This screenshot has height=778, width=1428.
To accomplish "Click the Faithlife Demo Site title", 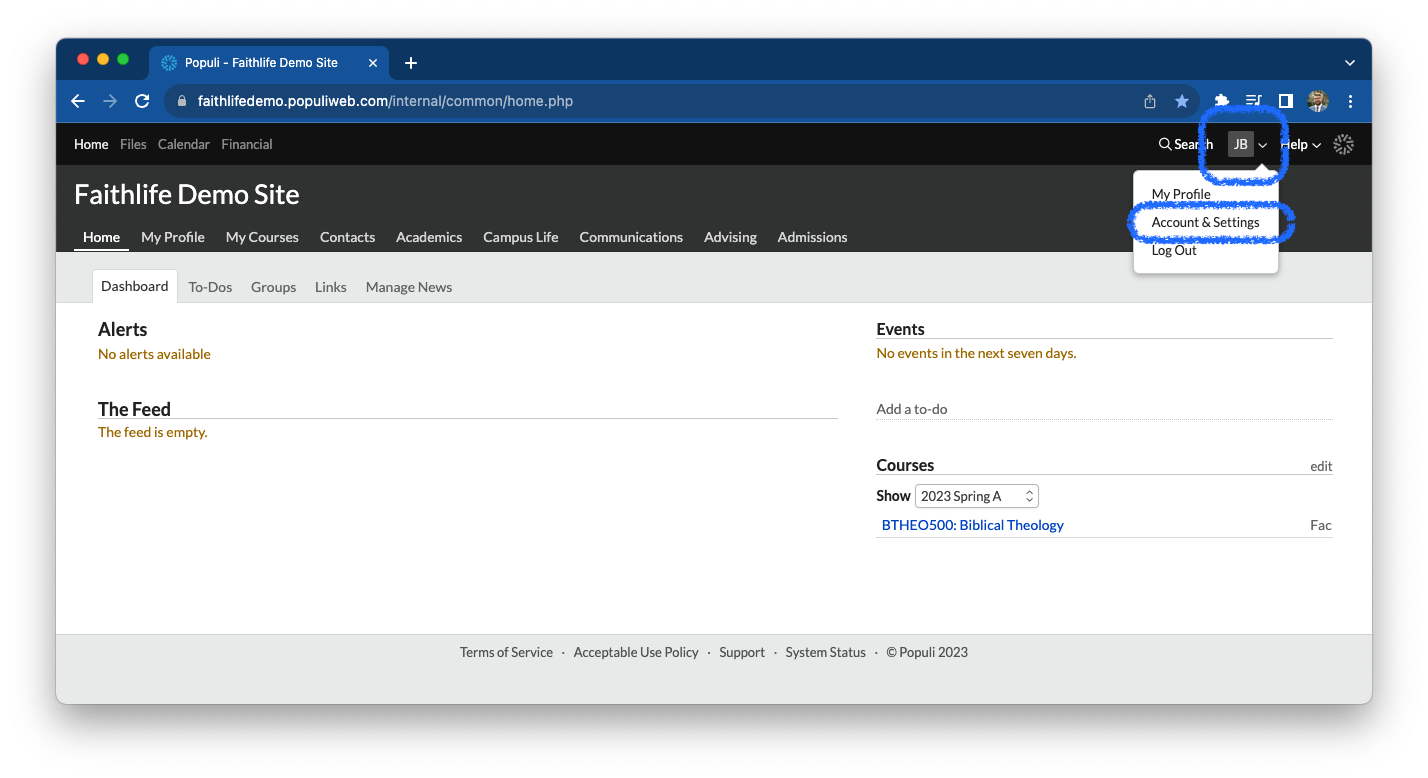I will 187,194.
